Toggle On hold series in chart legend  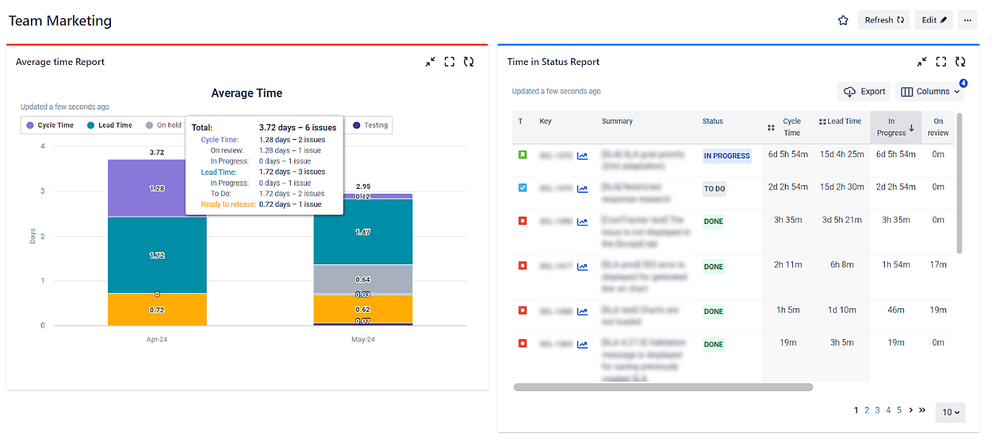pyautogui.click(x=164, y=125)
